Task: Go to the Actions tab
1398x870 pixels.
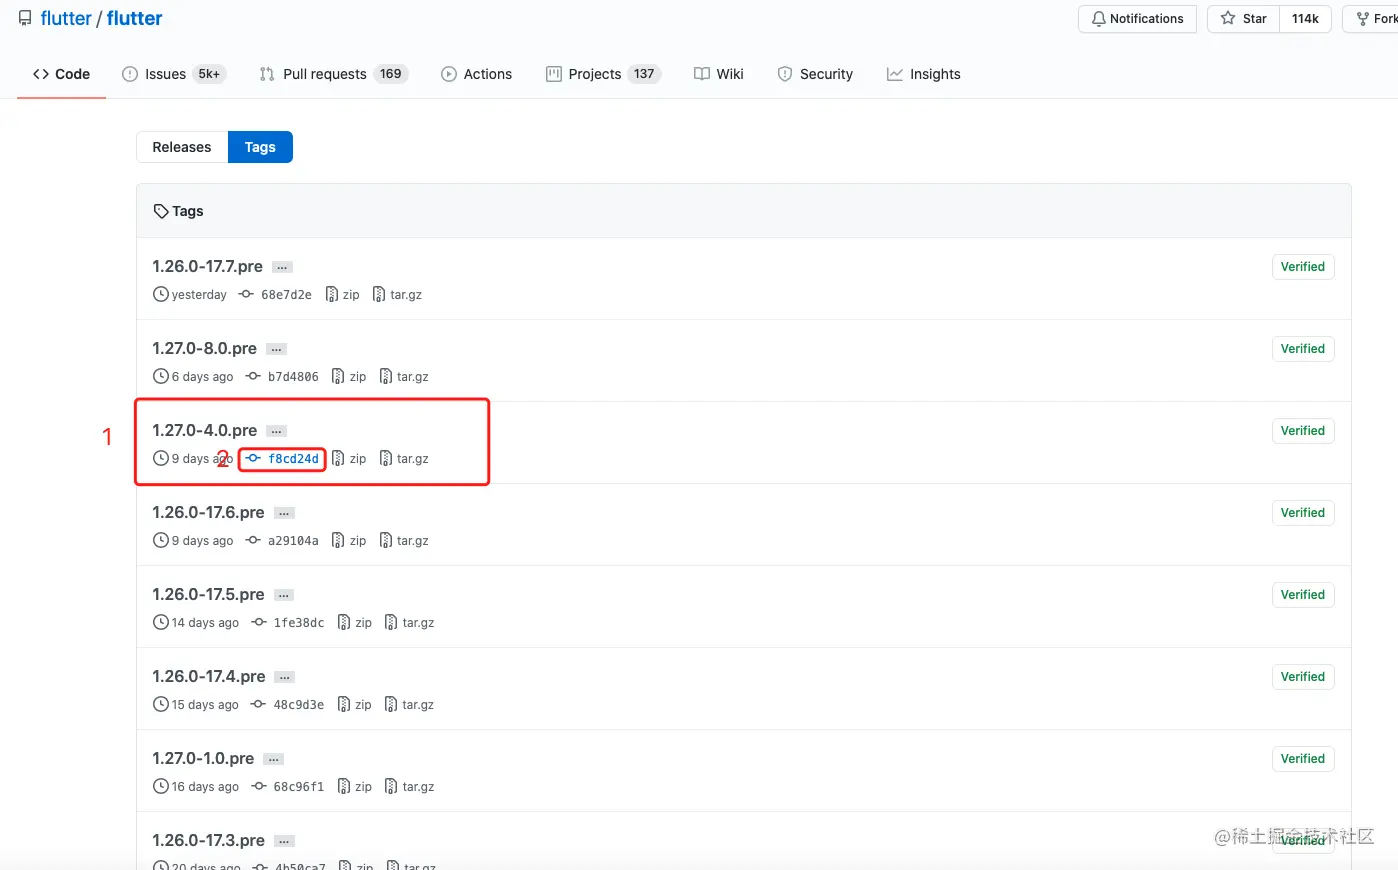Action: 476,74
